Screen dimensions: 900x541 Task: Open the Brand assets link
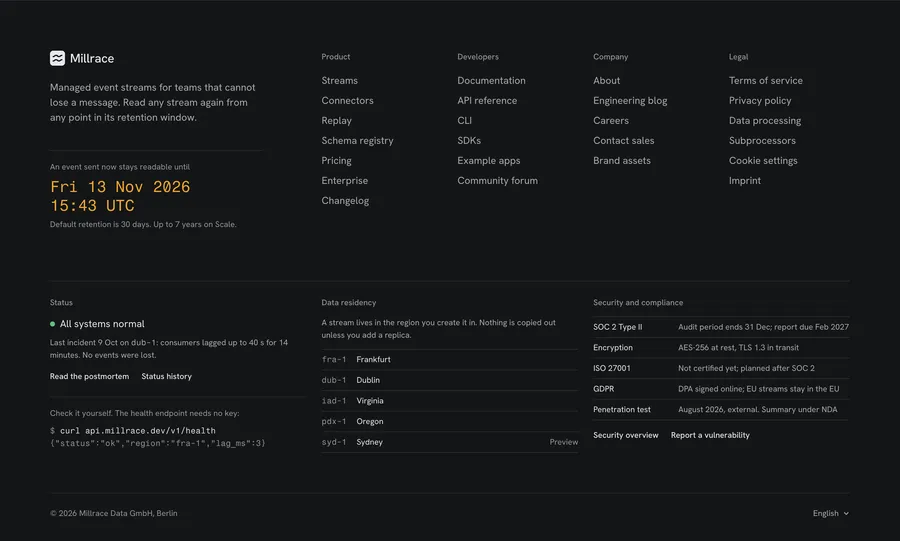[622, 161]
